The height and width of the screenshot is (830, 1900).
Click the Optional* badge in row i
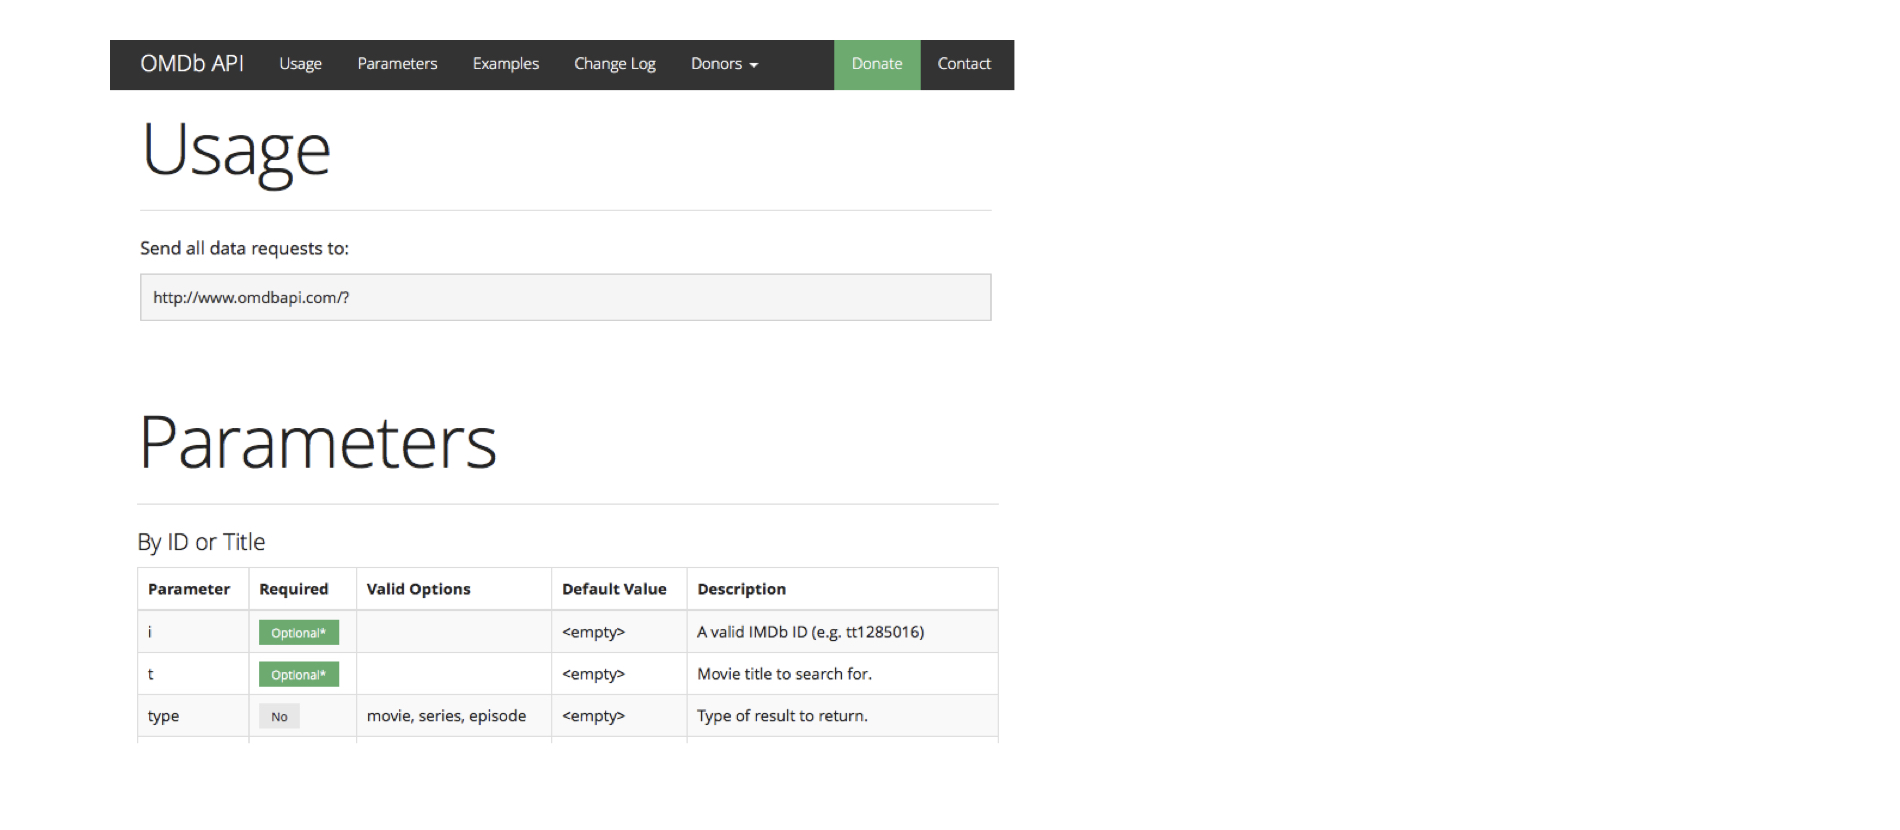299,632
